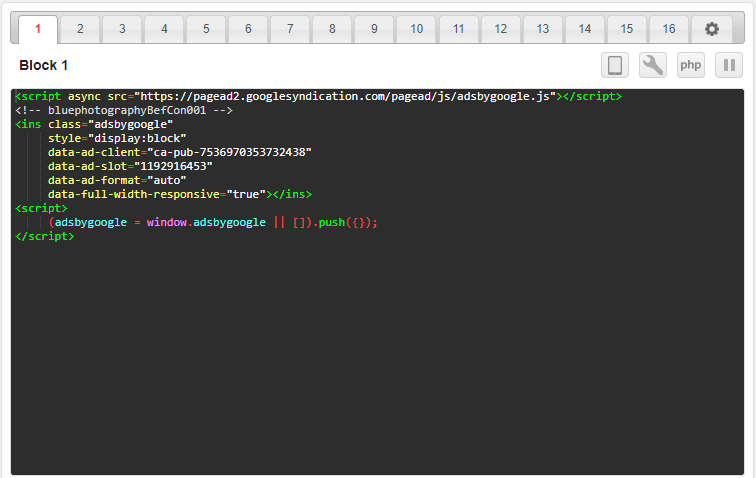This screenshot has width=756, height=478.
Task: Click inside the code editor empty area
Action: [x=377, y=360]
